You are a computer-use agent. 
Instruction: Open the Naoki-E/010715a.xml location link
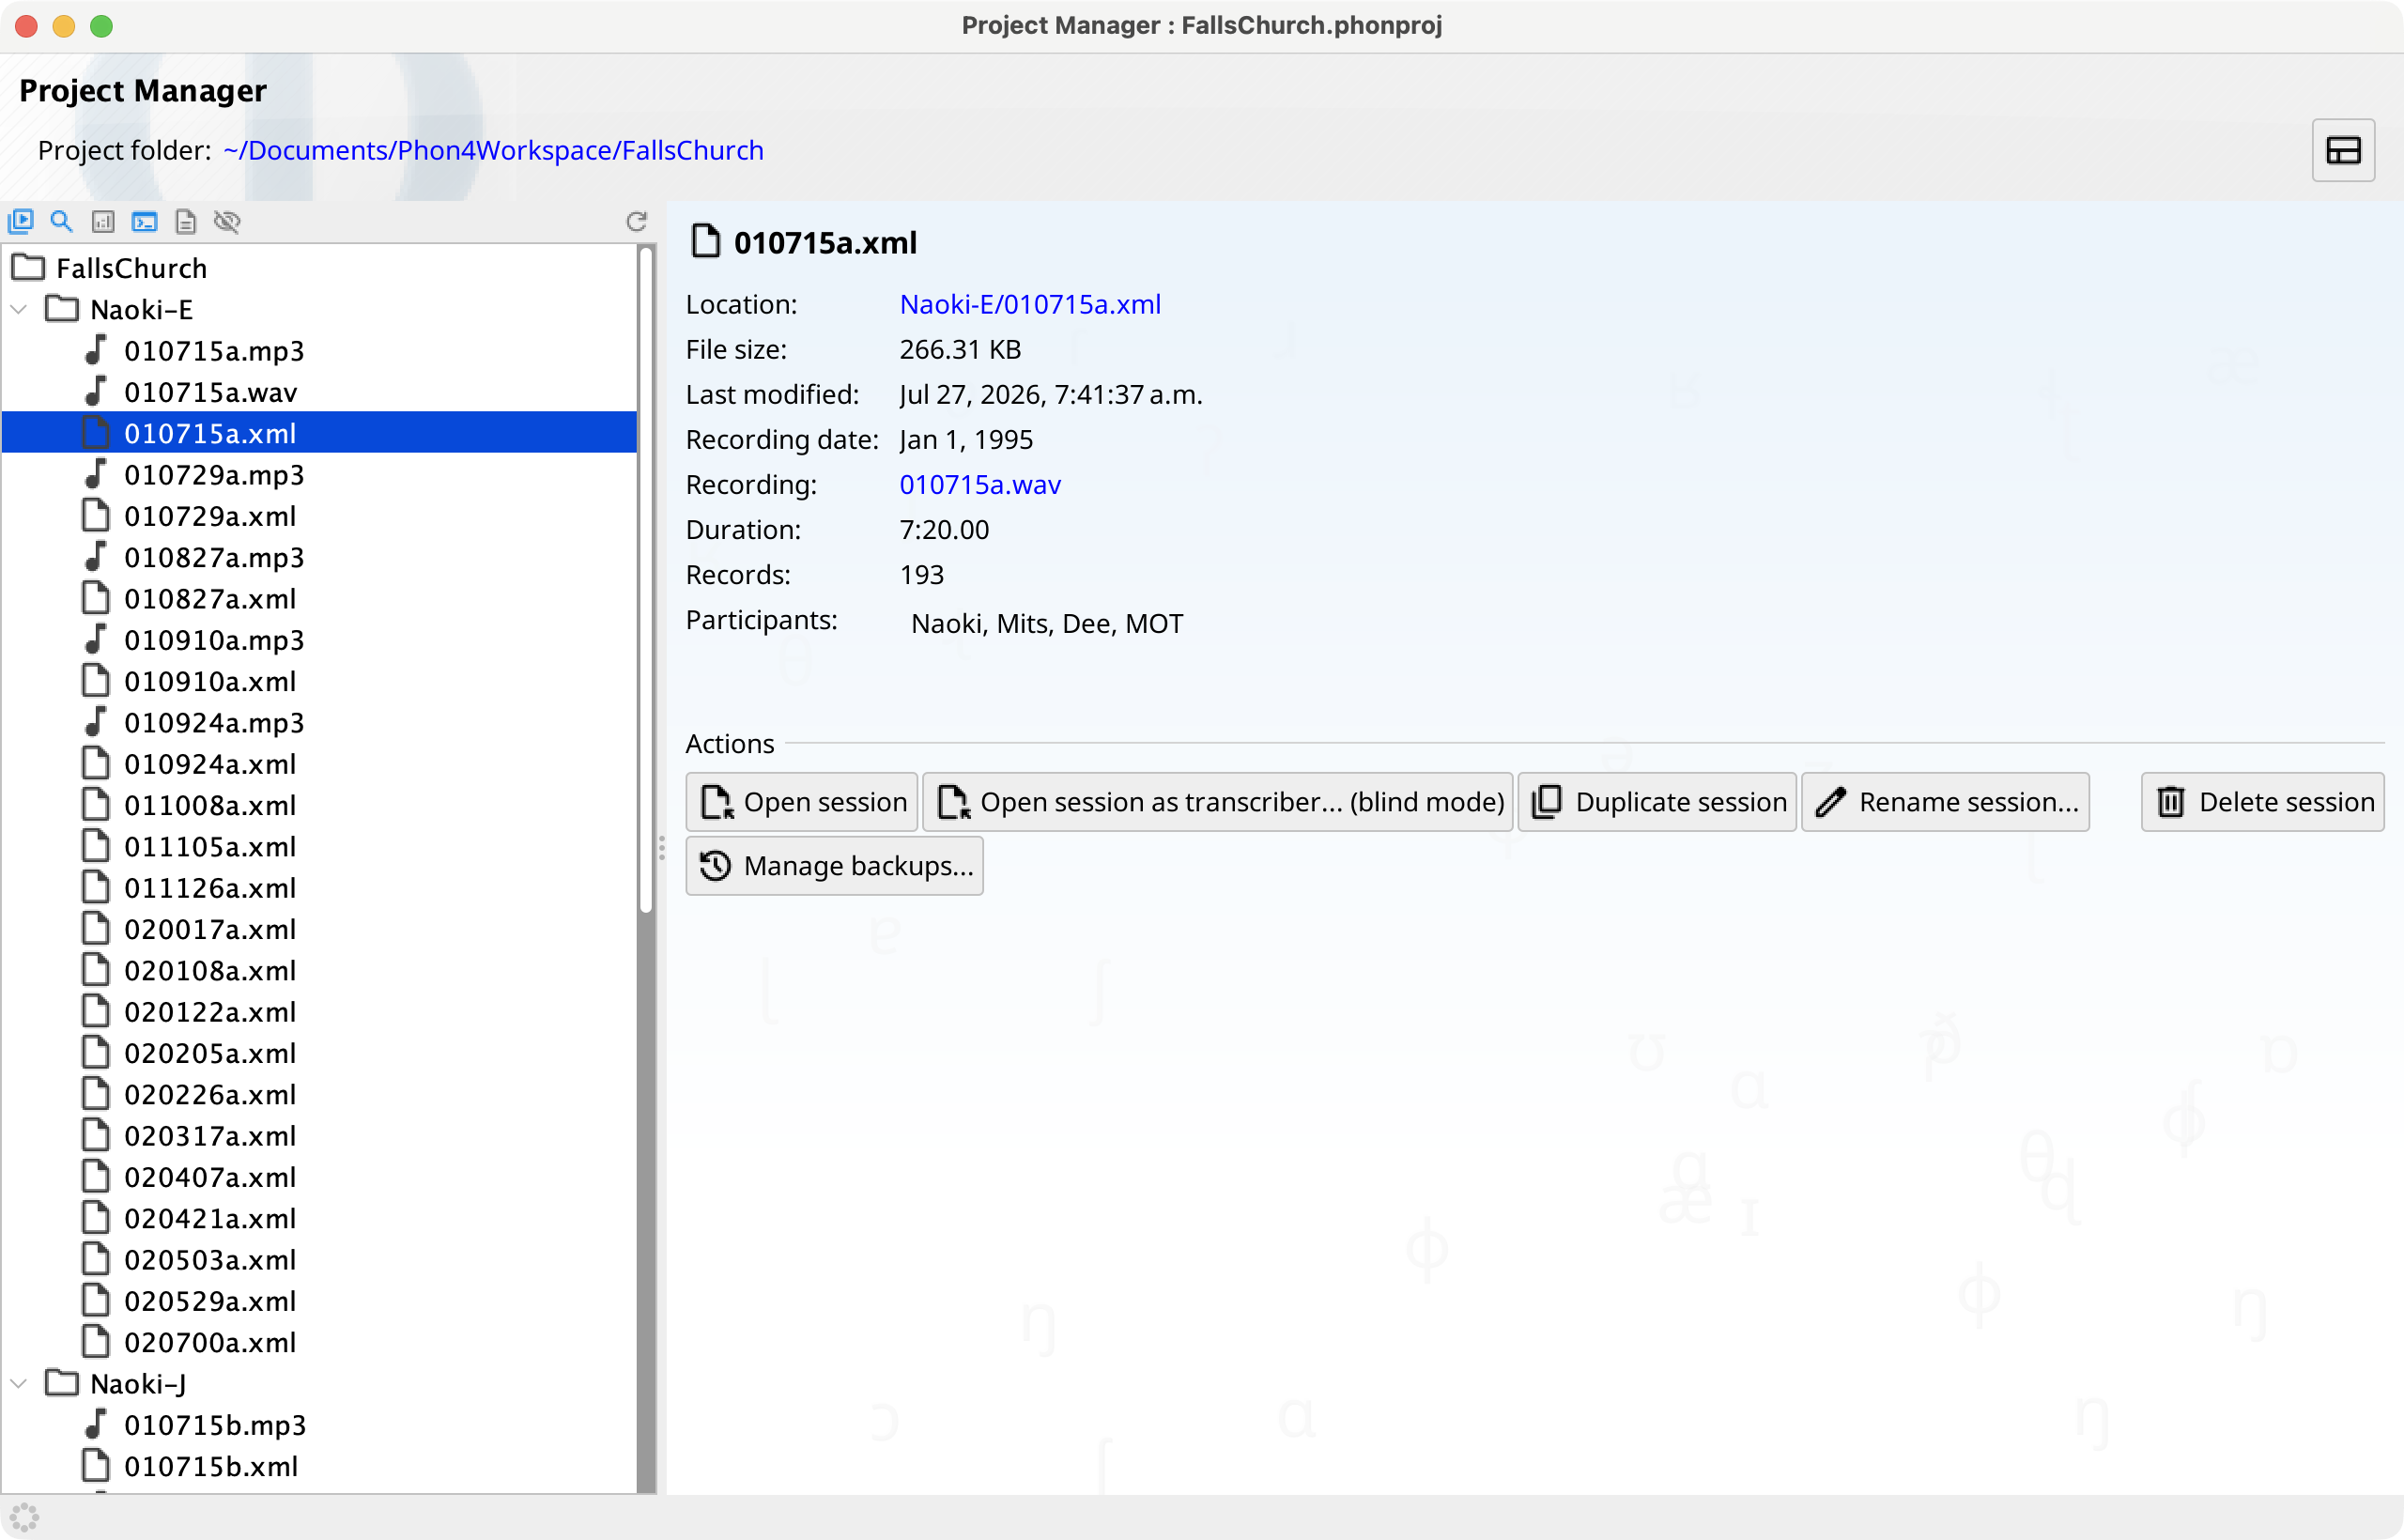click(1030, 304)
